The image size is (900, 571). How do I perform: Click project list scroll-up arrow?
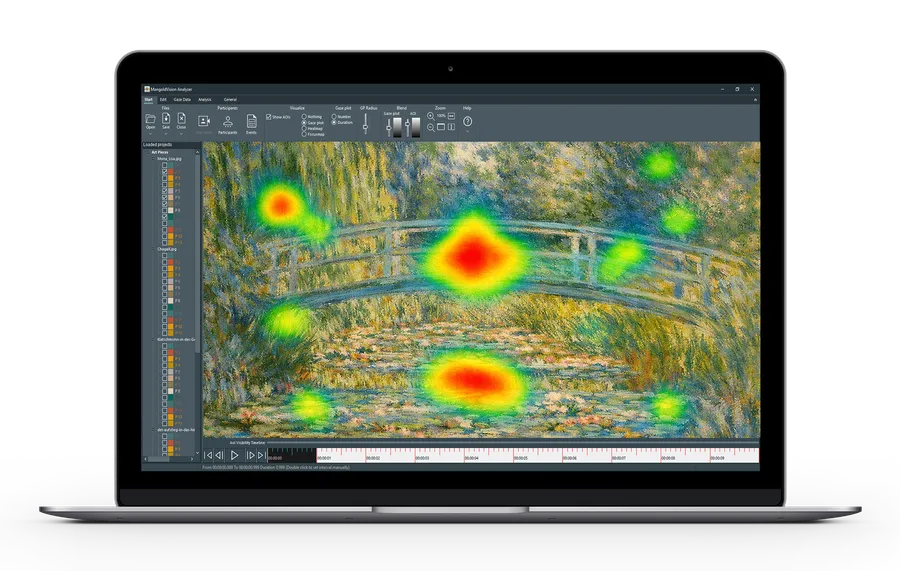point(197,152)
